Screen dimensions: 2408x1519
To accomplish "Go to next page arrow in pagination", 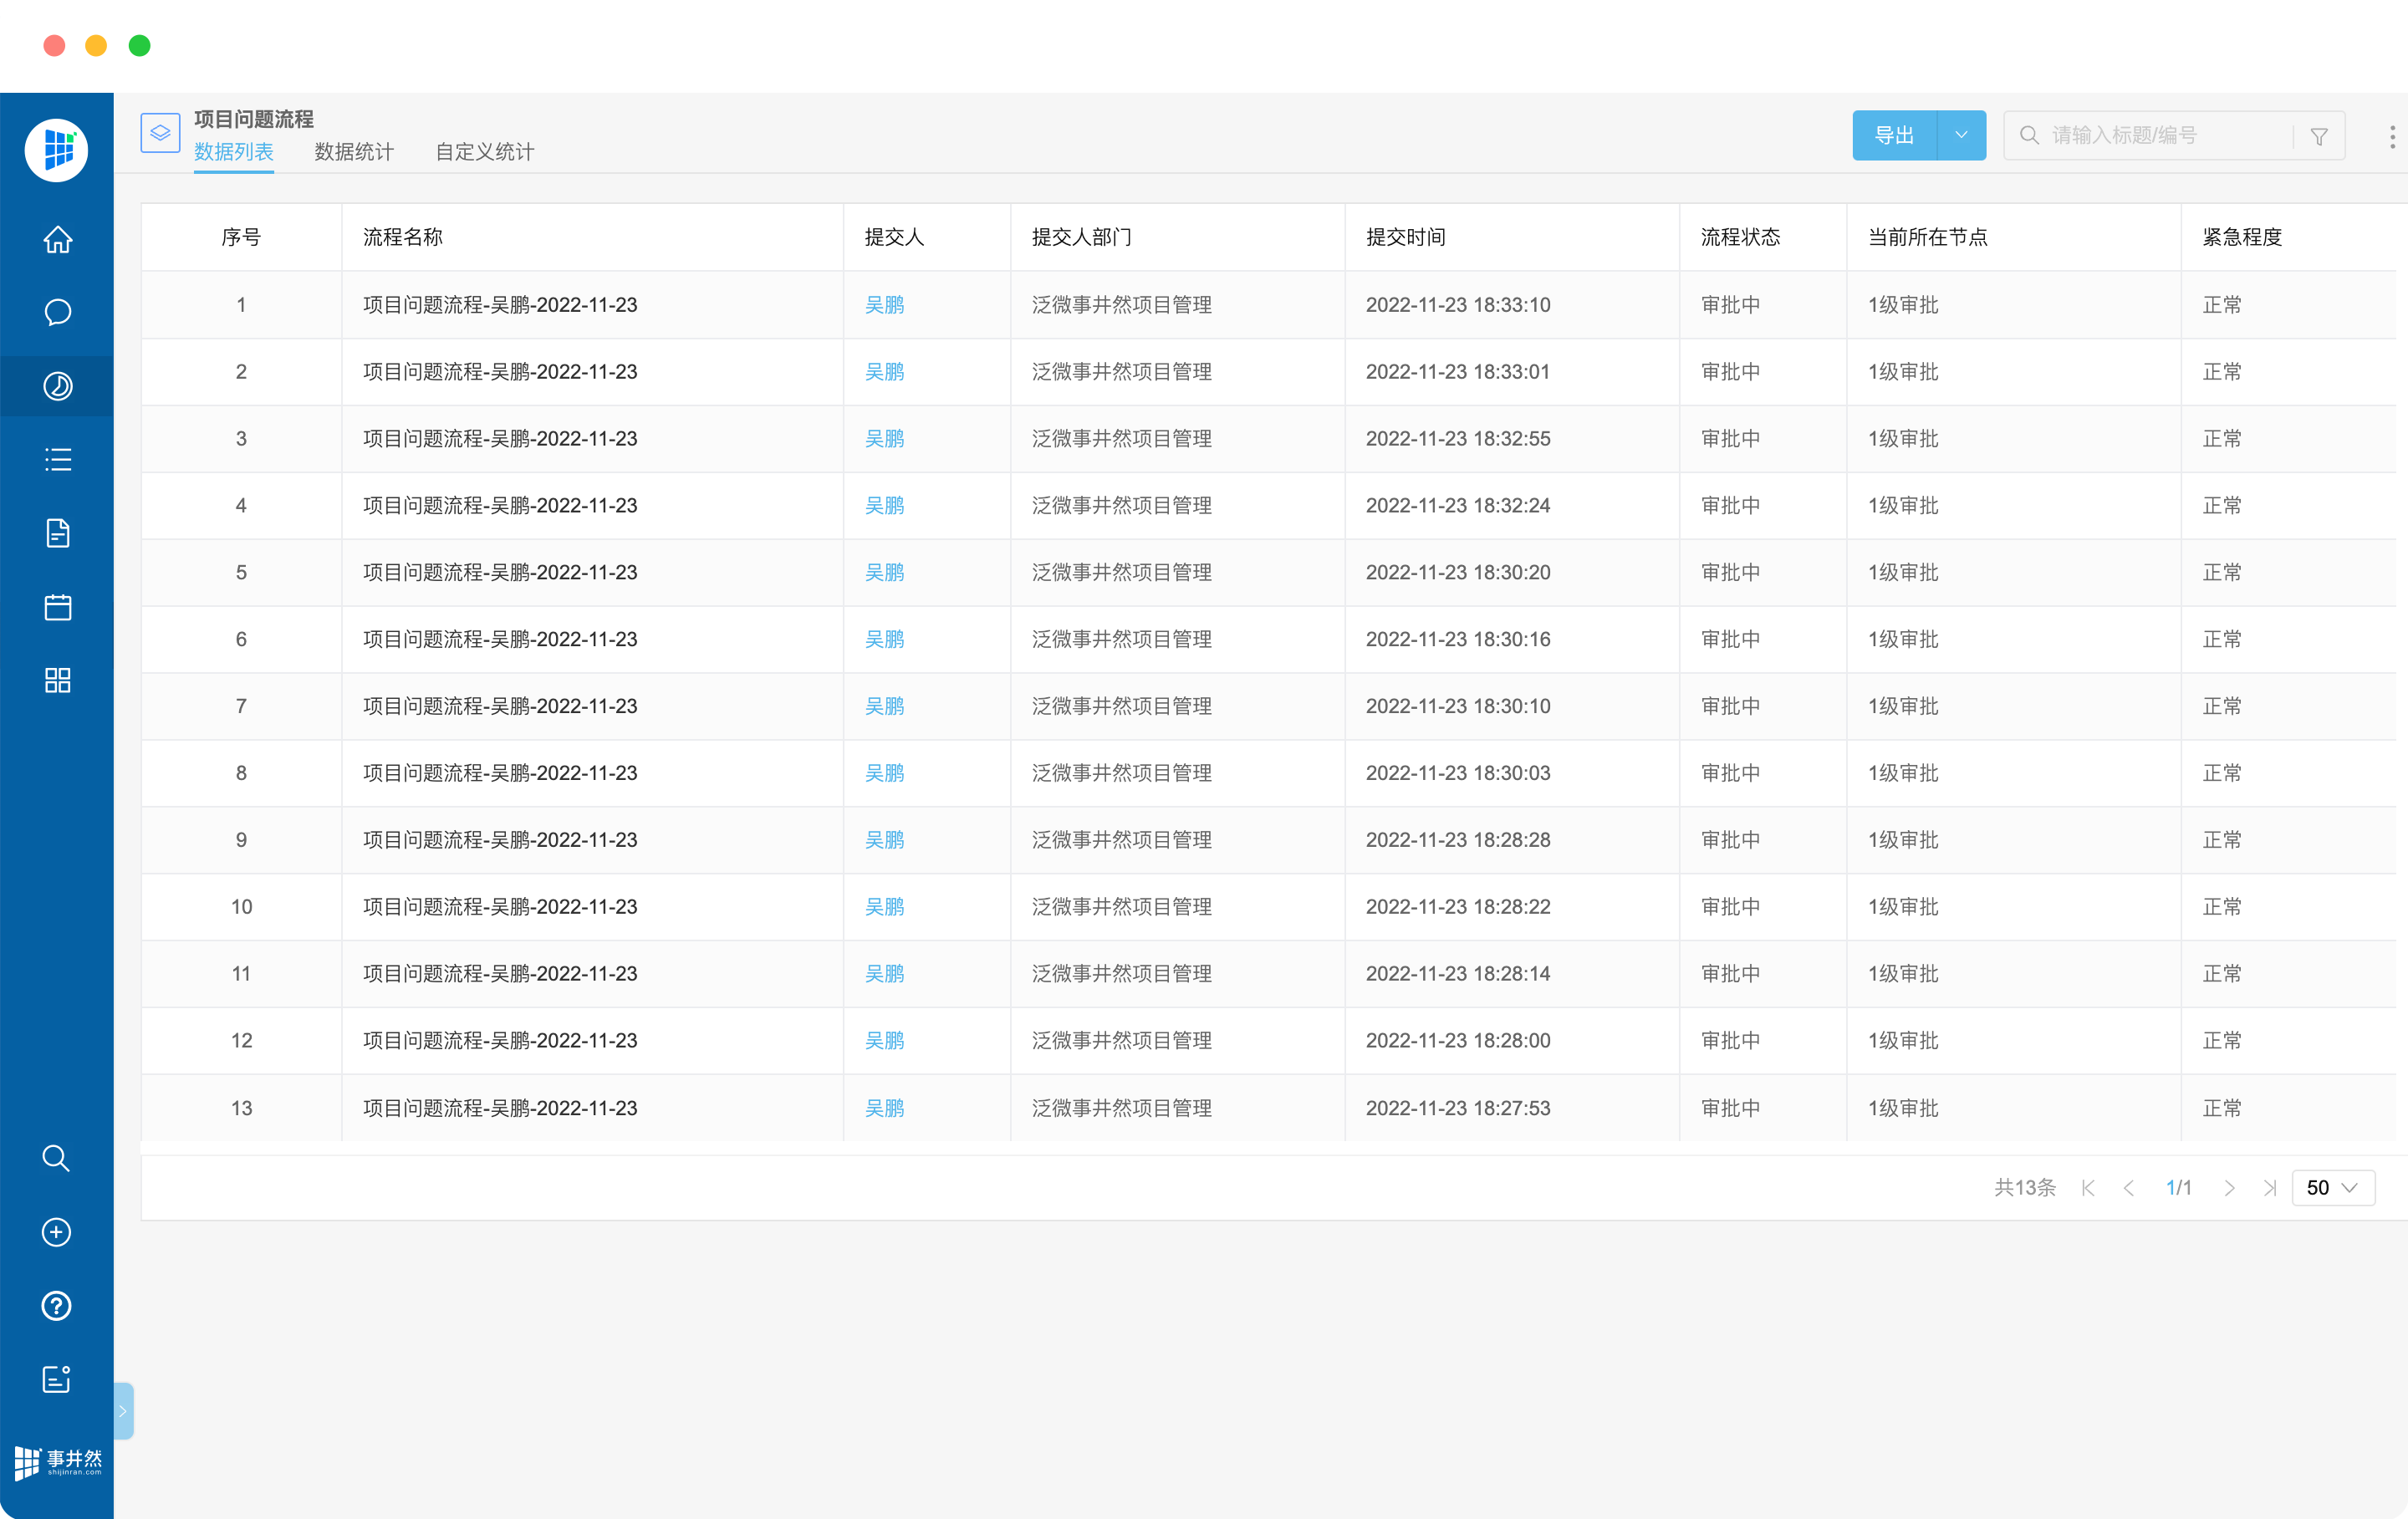I will 2229,1187.
